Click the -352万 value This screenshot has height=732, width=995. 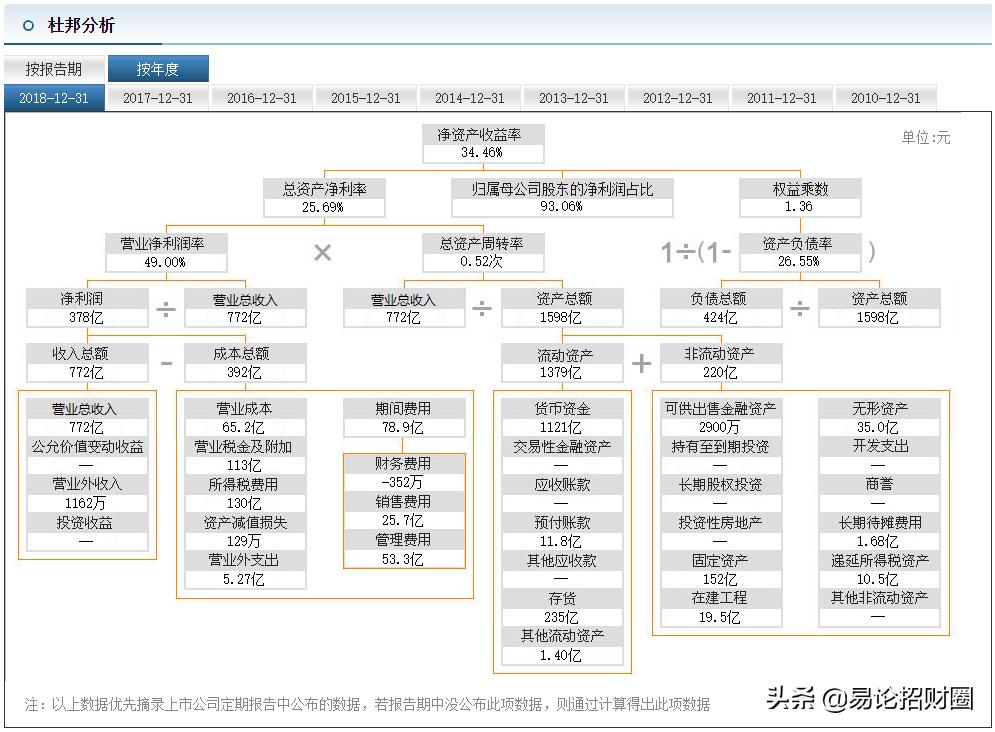[x=402, y=483]
